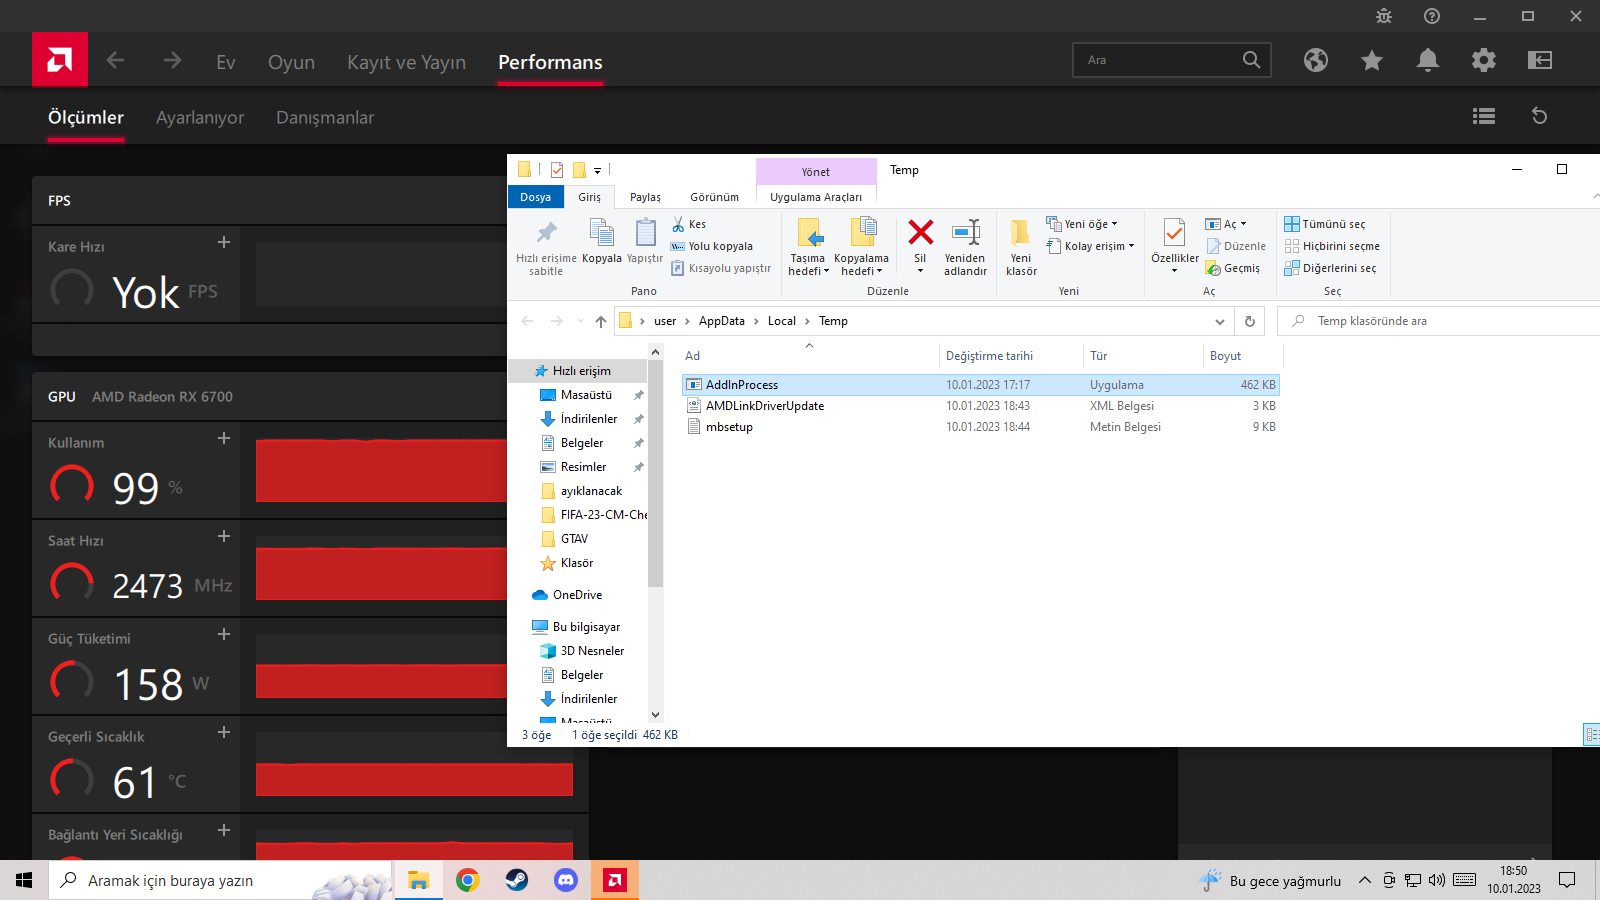Select GTAV folder in quick access
This screenshot has width=1600, height=900.
(x=574, y=539)
